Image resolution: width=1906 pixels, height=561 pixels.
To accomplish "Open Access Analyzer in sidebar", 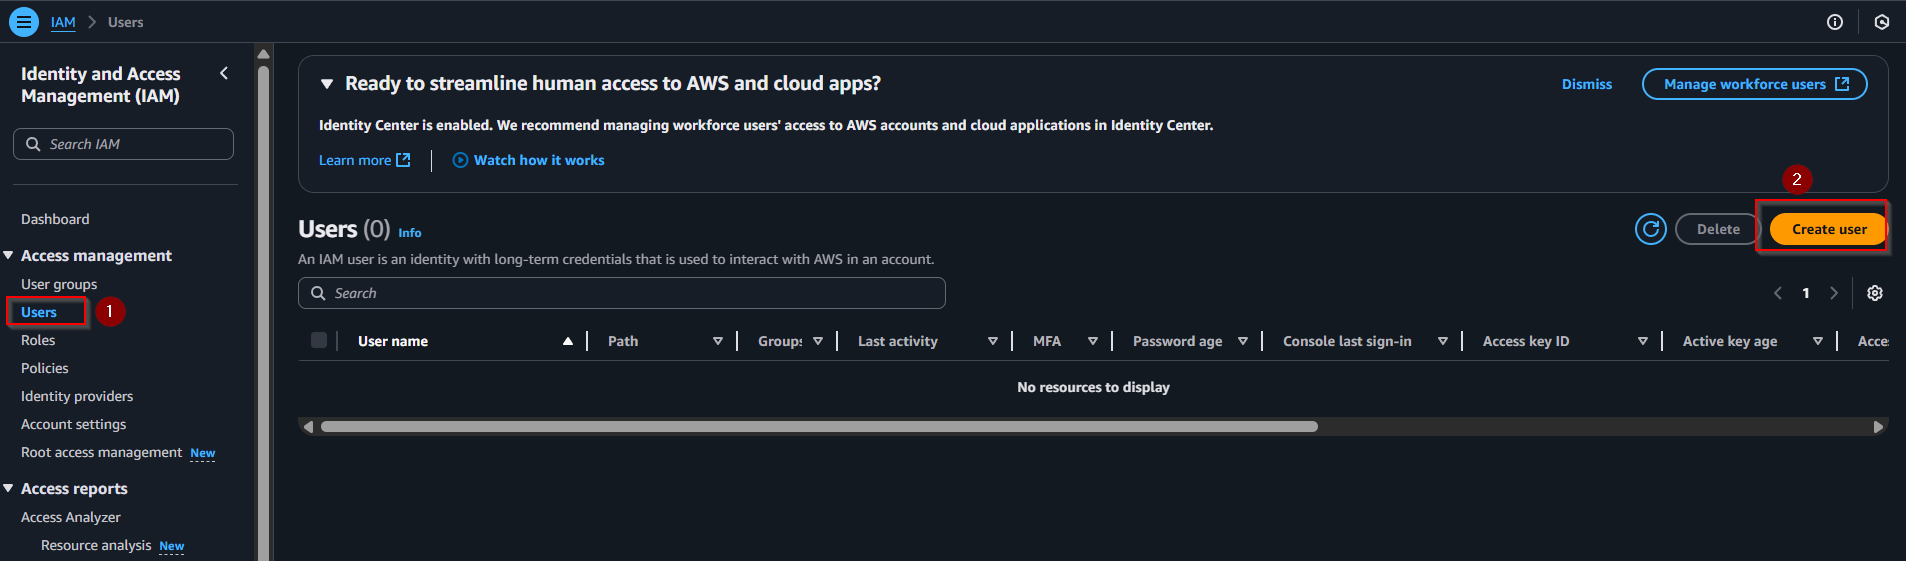I will click(71, 517).
